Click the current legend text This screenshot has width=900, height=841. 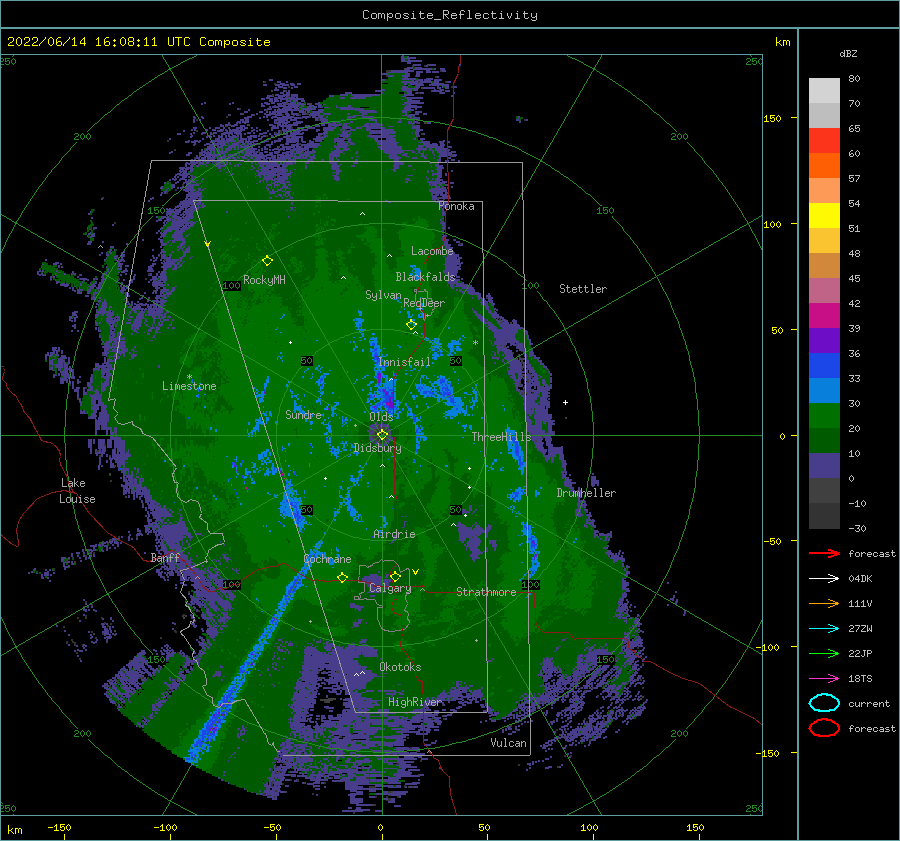click(868, 703)
